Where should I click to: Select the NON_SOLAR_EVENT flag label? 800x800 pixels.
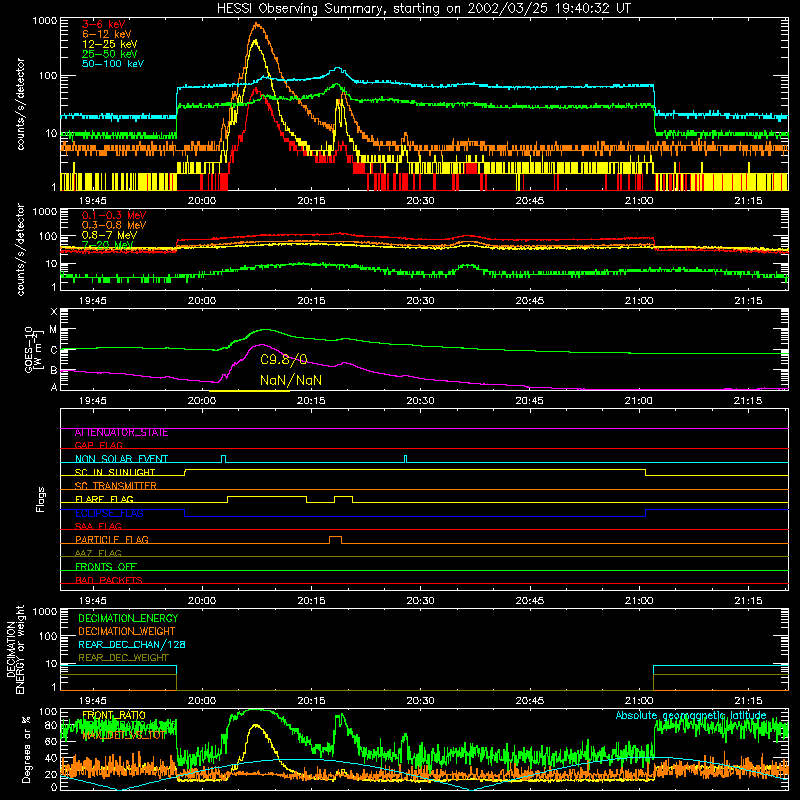[121, 459]
